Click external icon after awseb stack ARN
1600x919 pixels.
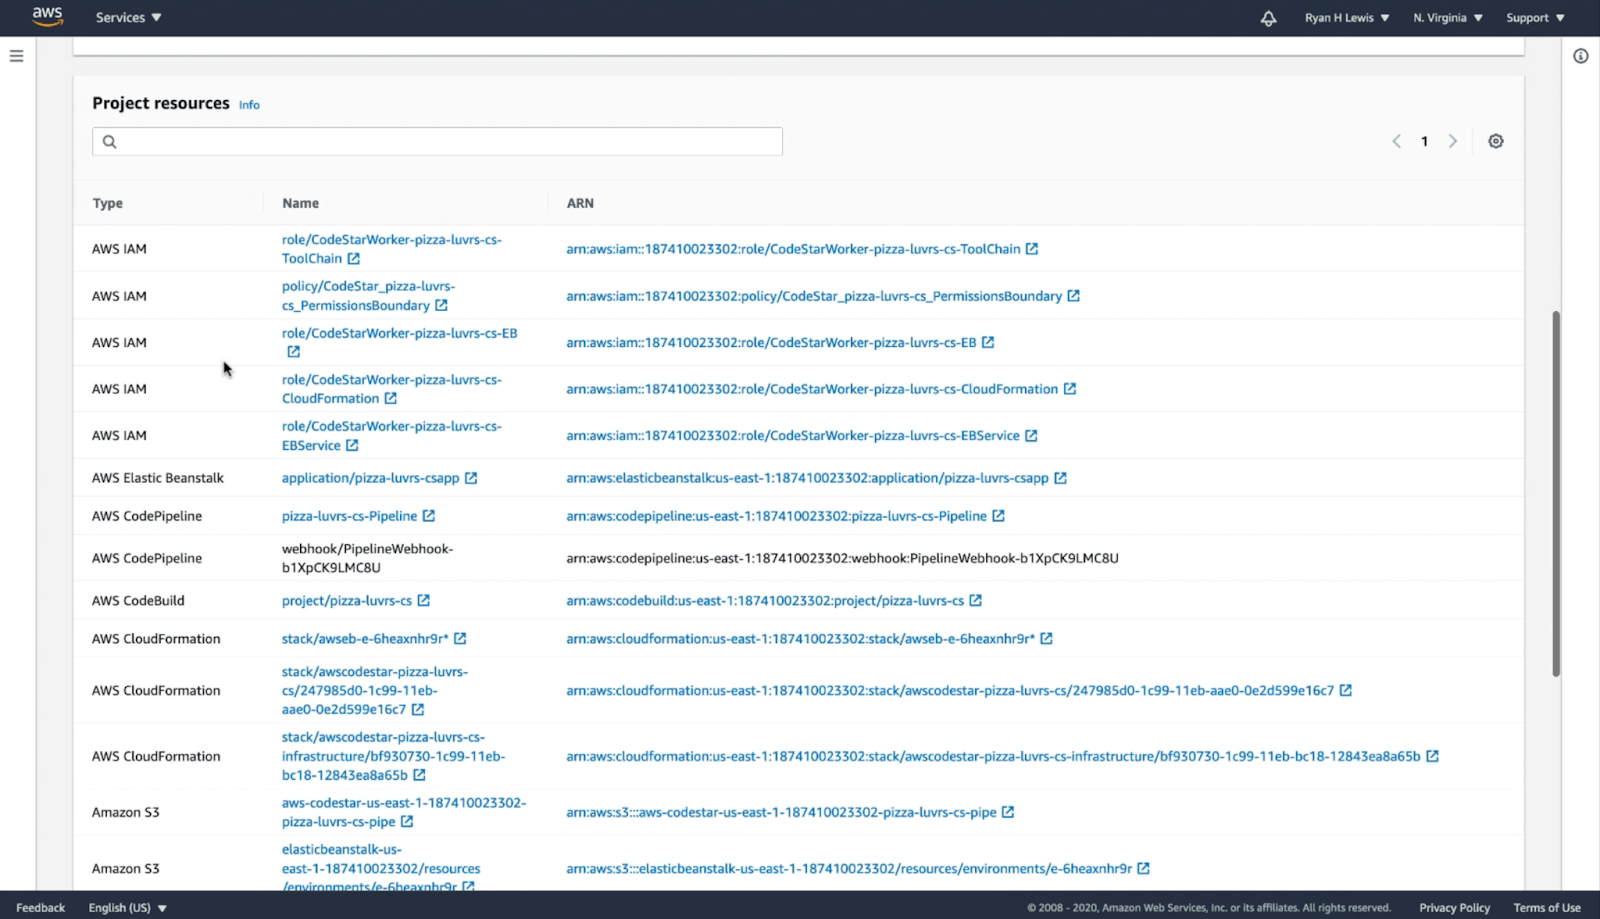coord(1047,639)
